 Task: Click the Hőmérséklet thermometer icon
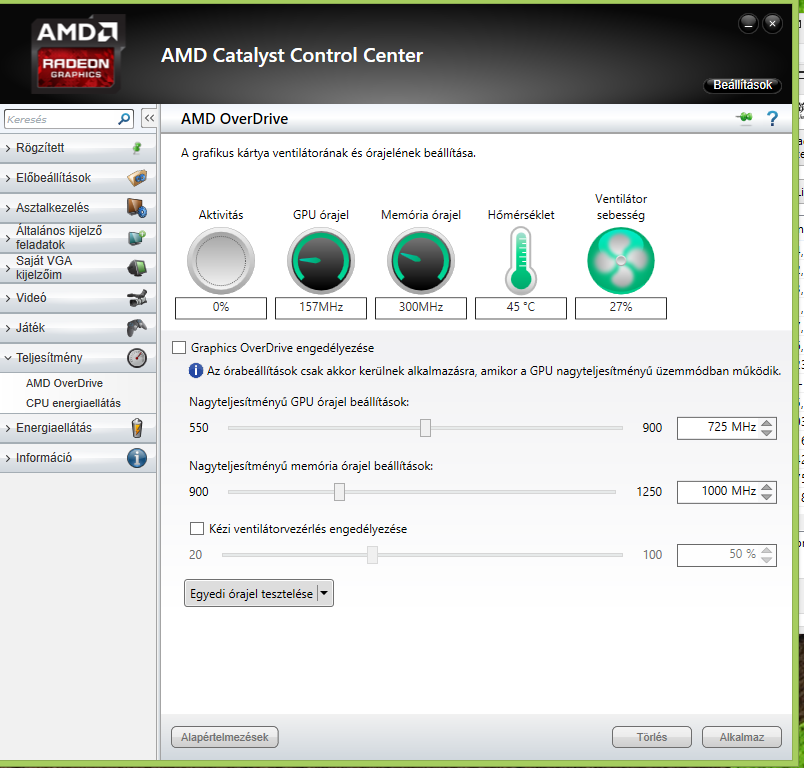521,261
